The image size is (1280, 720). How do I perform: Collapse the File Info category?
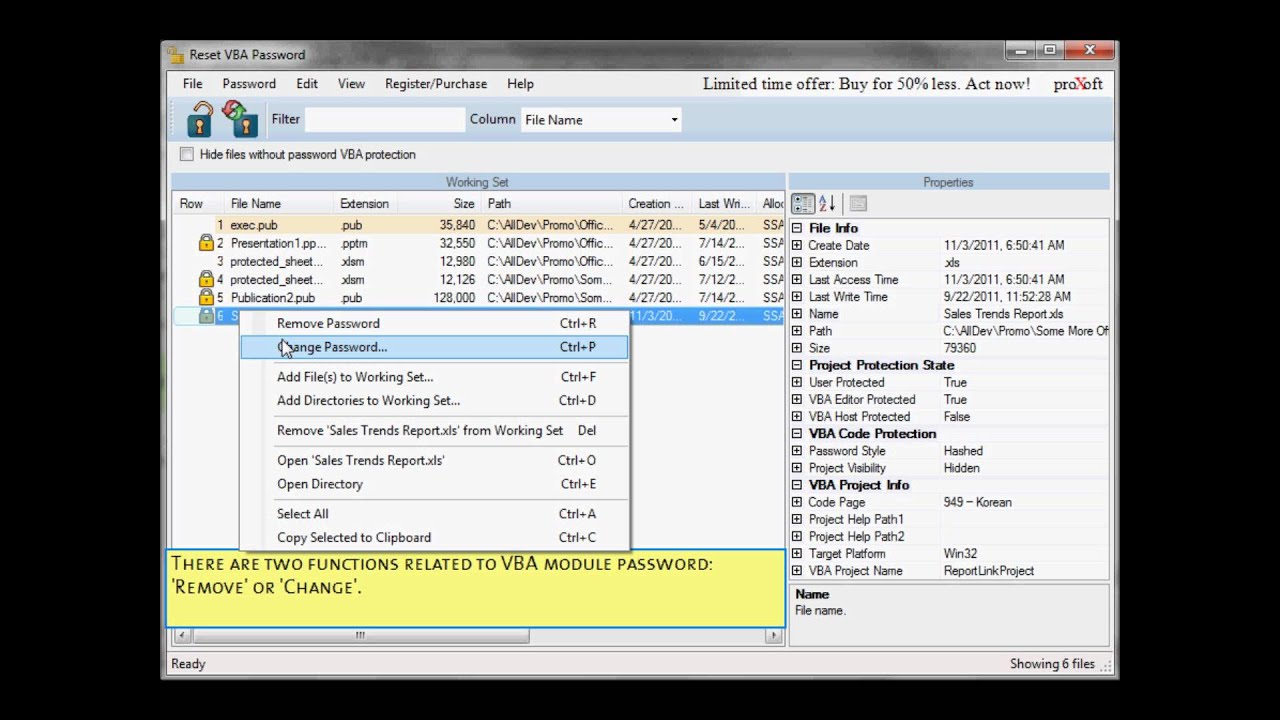(797, 228)
